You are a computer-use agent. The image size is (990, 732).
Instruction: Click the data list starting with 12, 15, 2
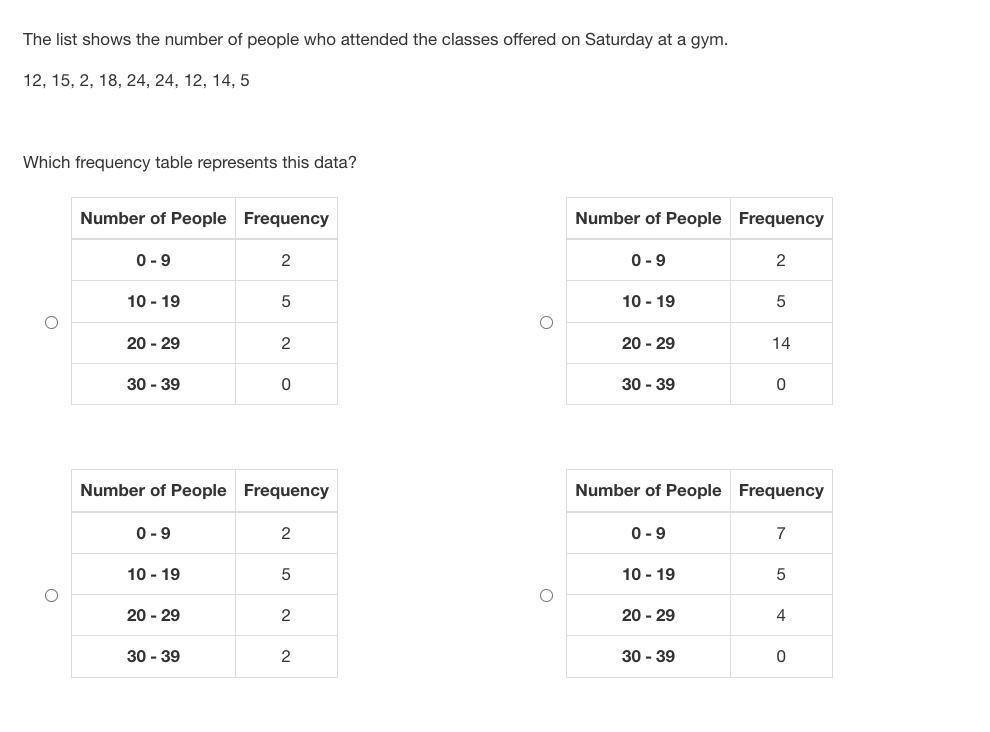(x=136, y=80)
